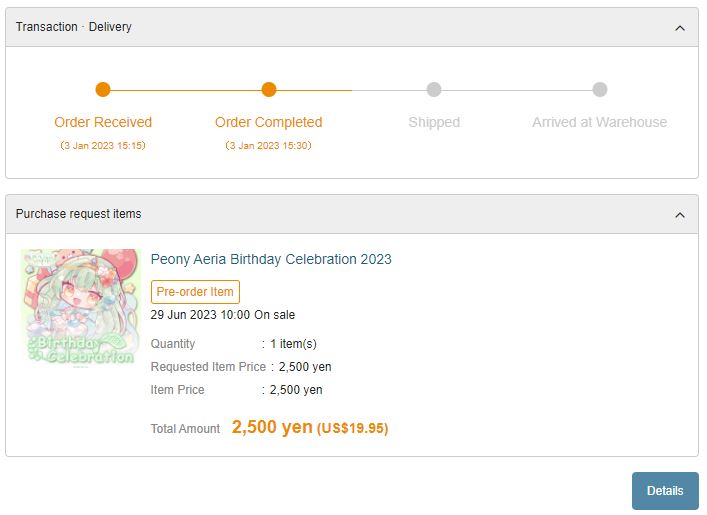707x515 pixels.
Task: Open Peony Aeria Birthday Celebration 2023 link
Action: tap(271, 259)
